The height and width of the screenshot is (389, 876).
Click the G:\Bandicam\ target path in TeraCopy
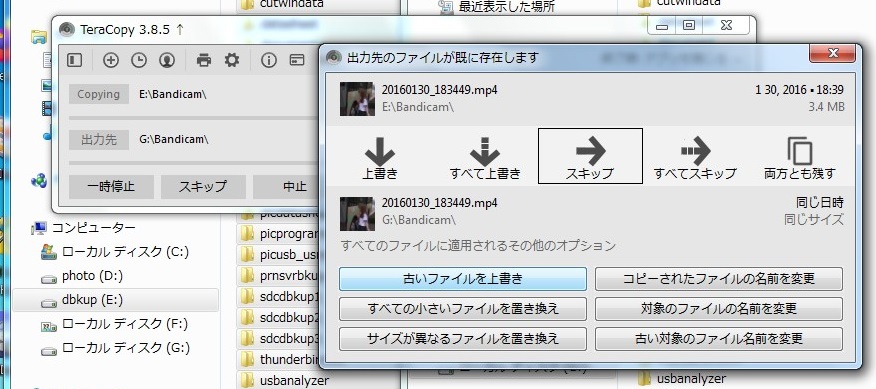tap(174, 140)
